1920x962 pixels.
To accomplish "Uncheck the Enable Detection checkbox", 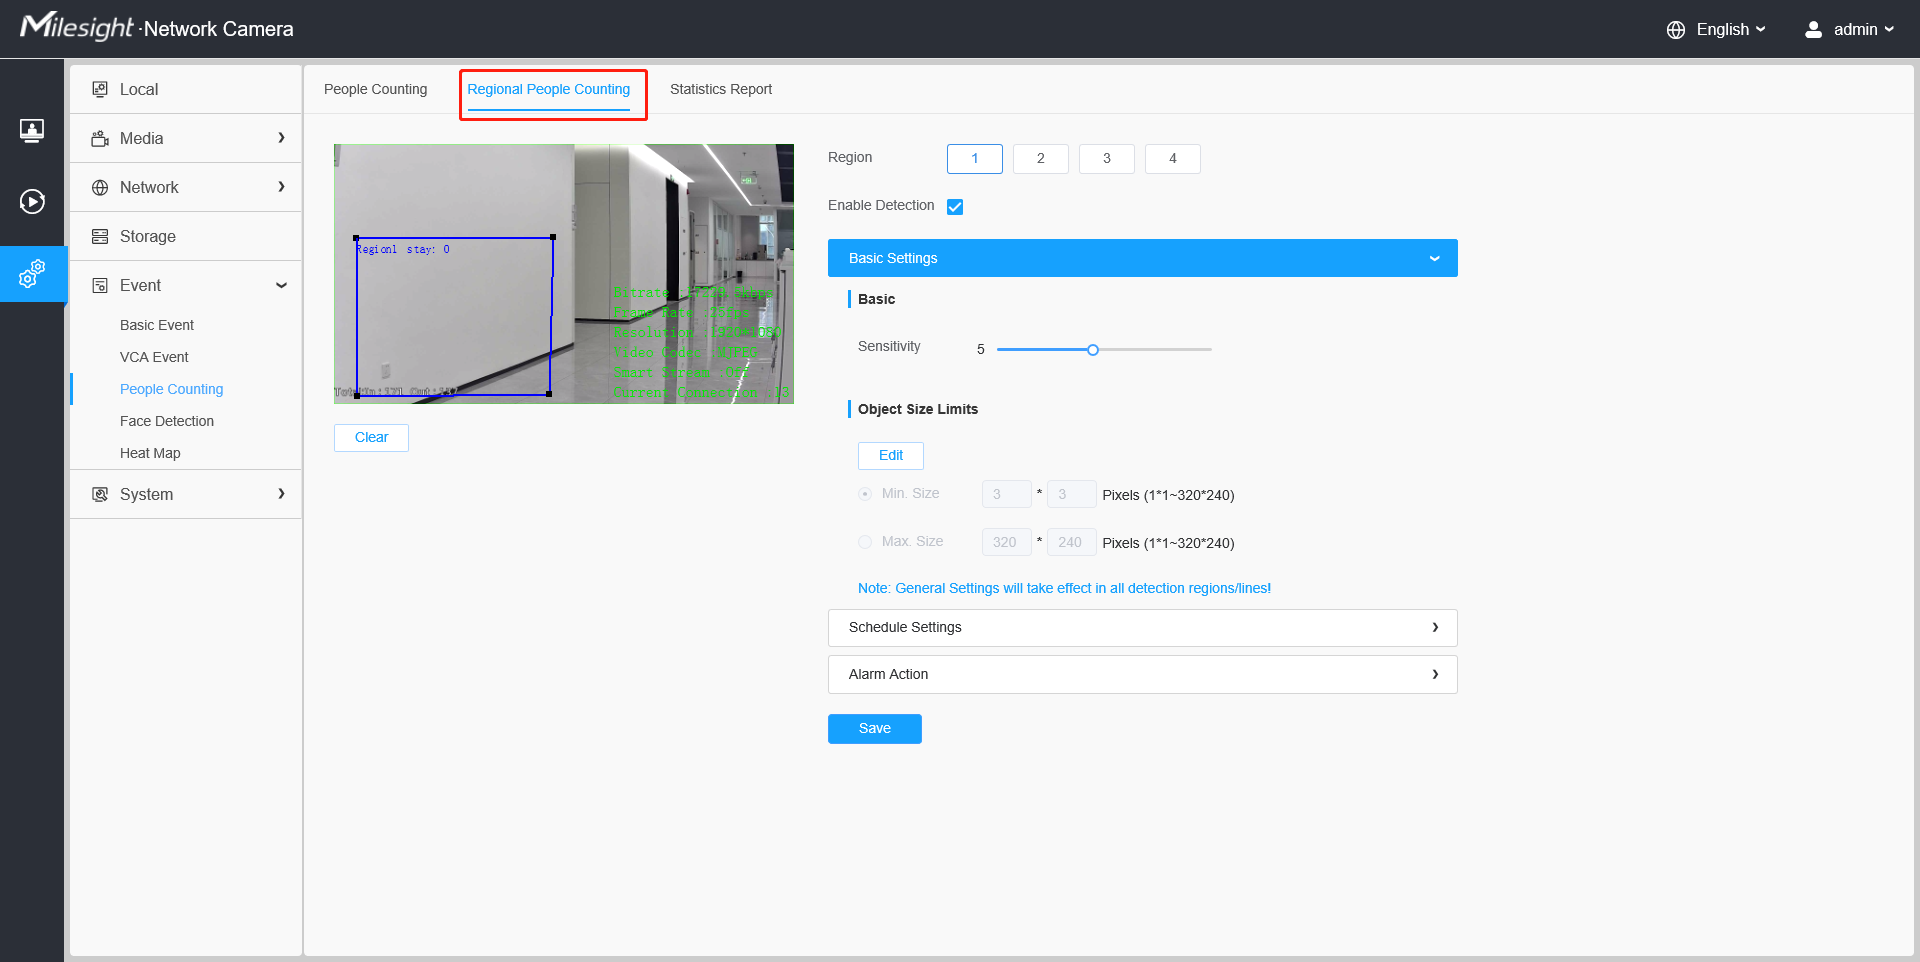I will pos(955,207).
